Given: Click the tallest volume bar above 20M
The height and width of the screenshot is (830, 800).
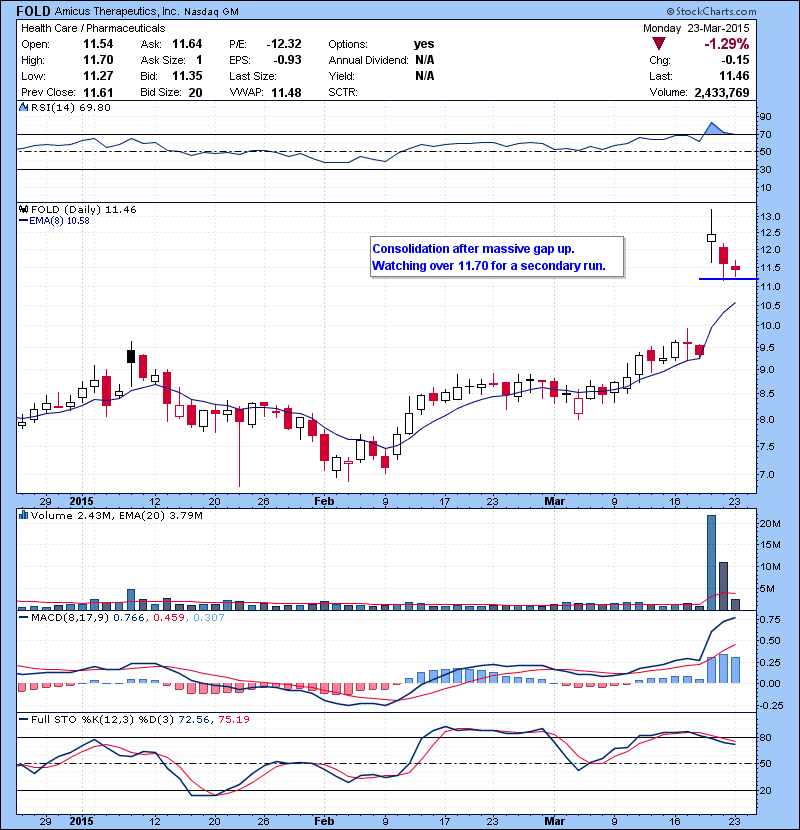Looking at the screenshot, I should click(711, 562).
